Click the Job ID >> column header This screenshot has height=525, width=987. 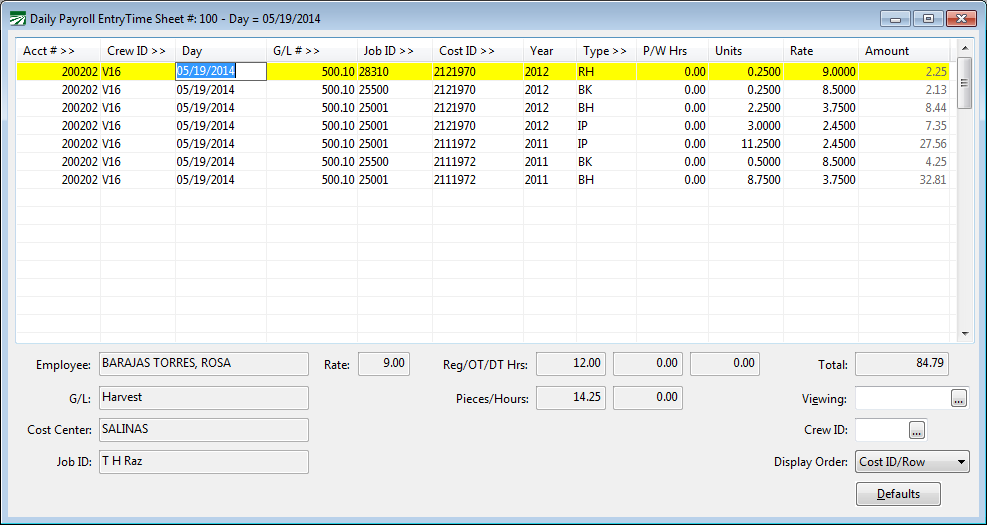click(x=394, y=51)
